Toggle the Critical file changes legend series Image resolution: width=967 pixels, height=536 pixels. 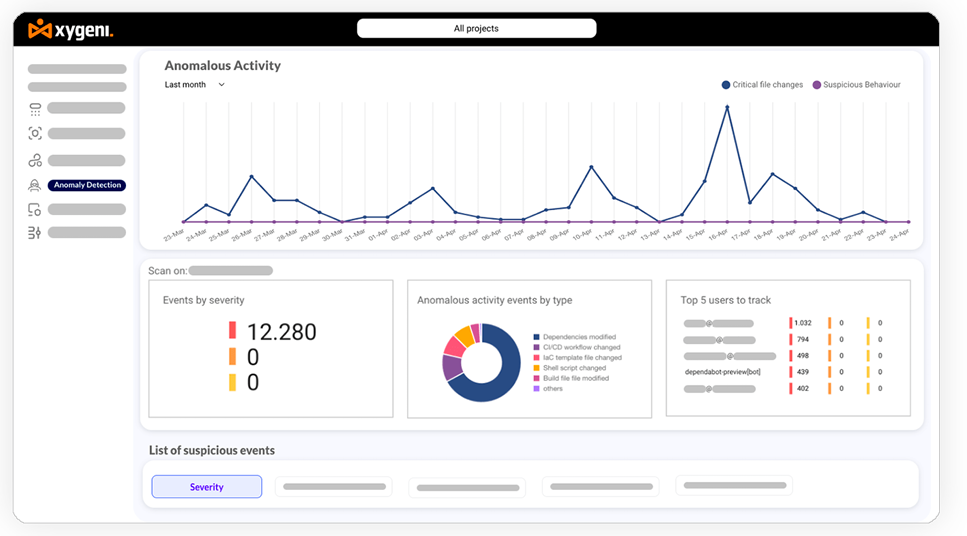762,85
